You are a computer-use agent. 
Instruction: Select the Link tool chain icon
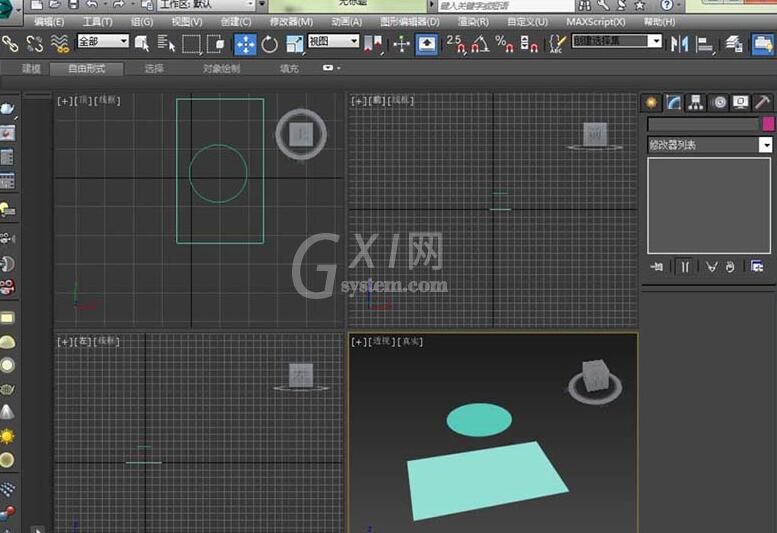click(10, 44)
